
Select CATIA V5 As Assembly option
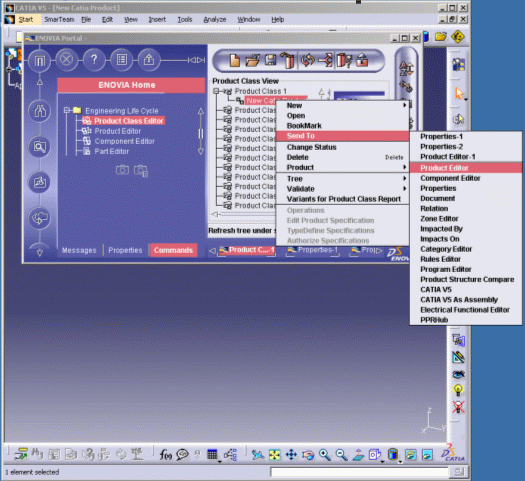tap(466, 300)
